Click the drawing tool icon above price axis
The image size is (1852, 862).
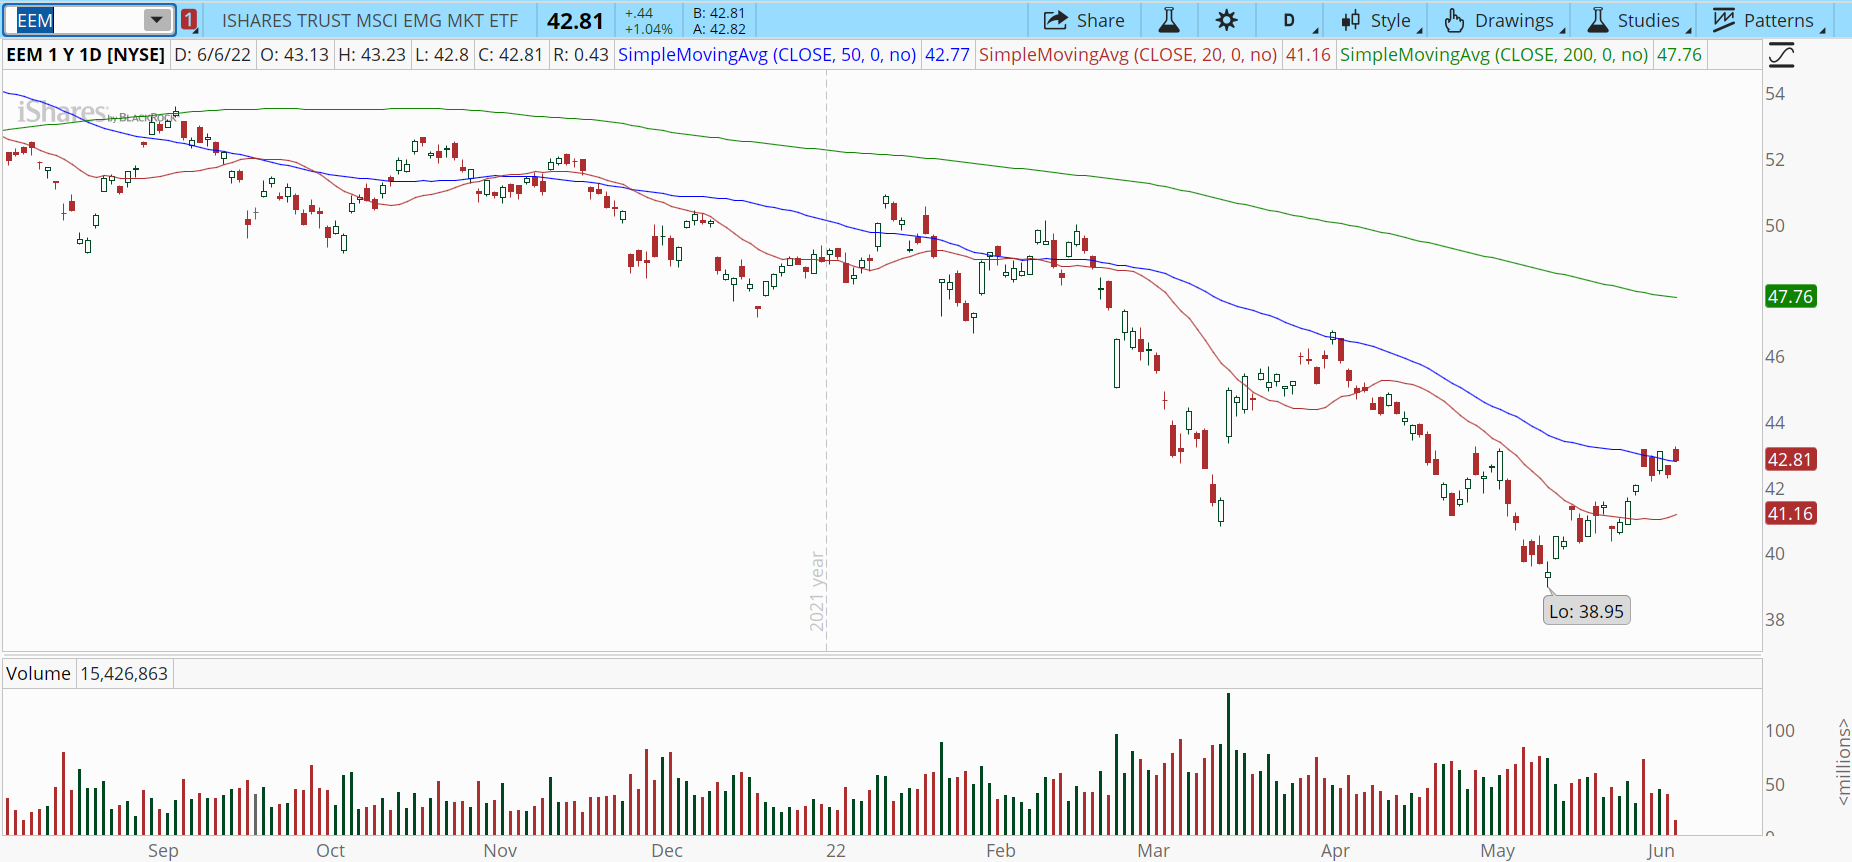tap(1781, 56)
